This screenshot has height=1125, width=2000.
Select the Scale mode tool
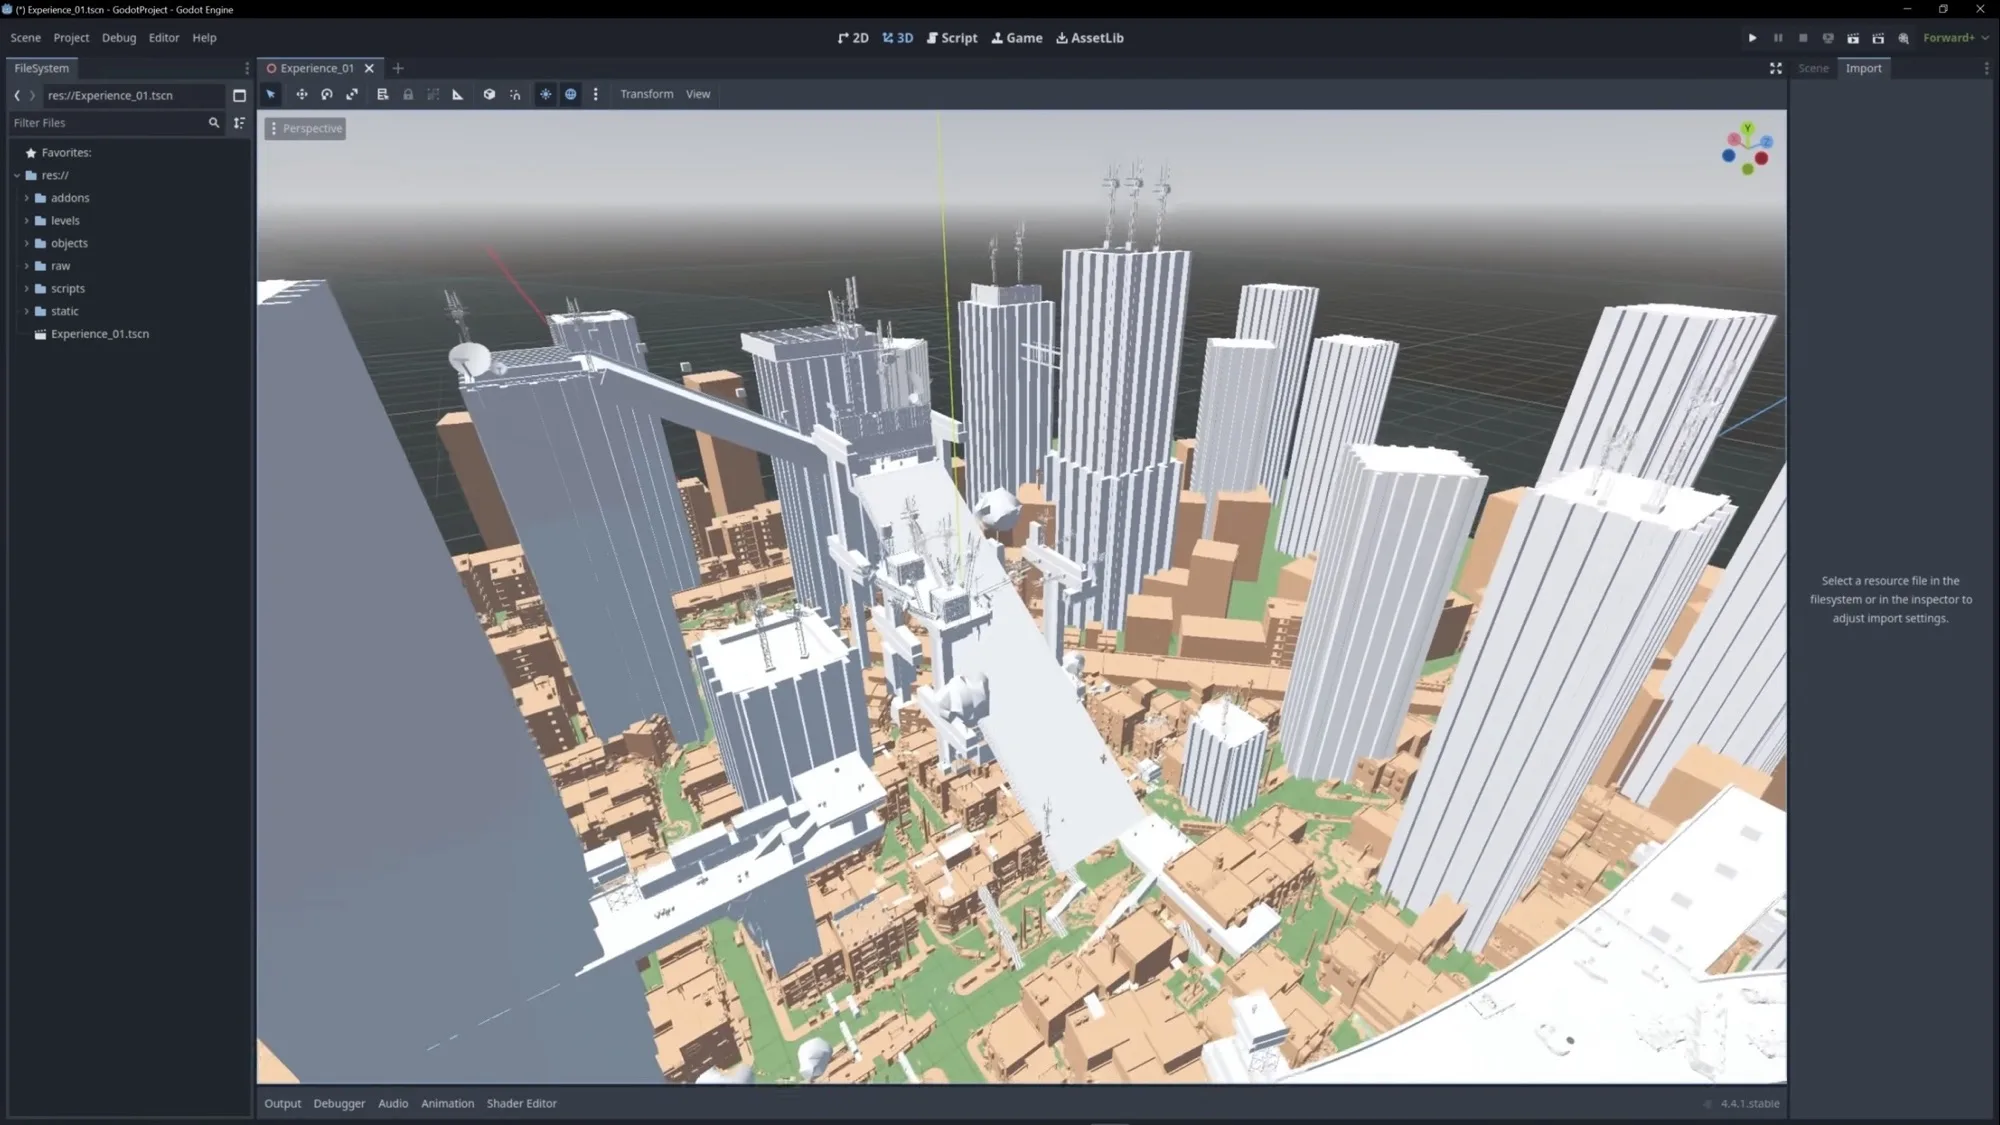tap(352, 94)
